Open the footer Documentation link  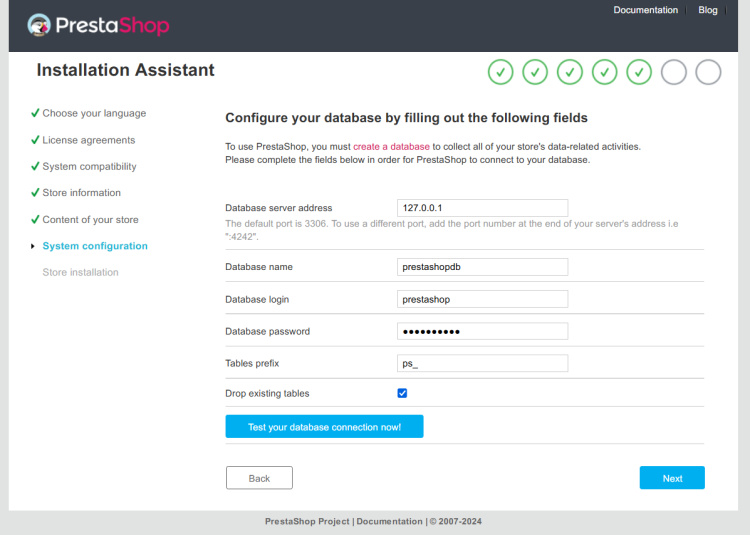390,521
